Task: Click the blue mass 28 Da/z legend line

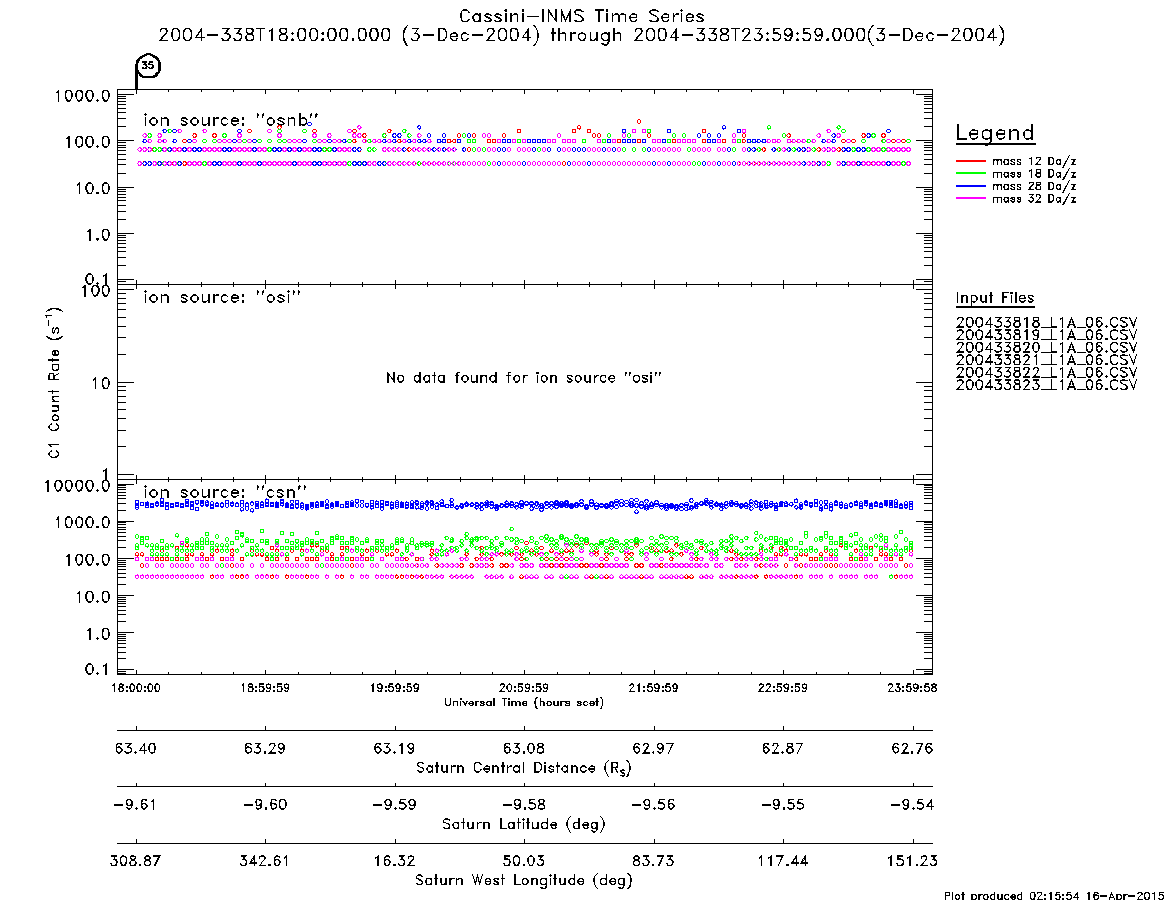Action: pos(970,186)
